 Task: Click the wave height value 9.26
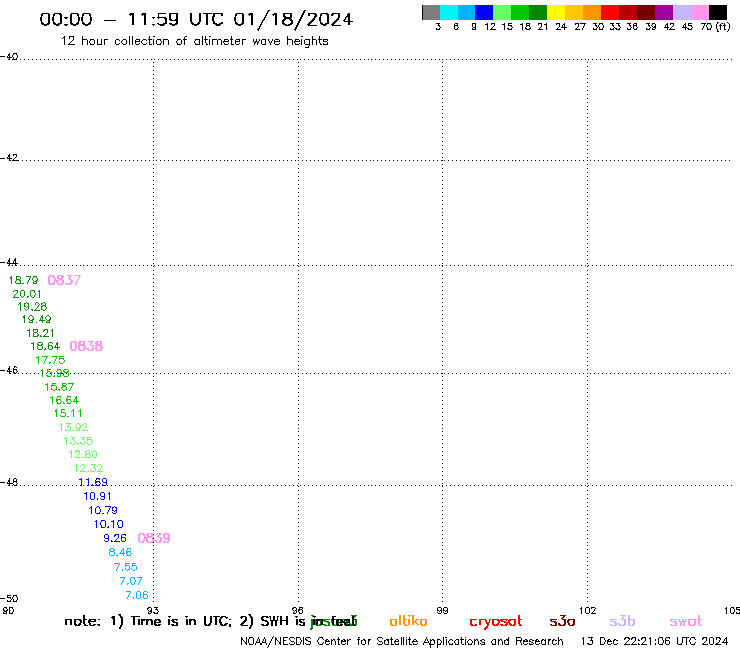115,538
